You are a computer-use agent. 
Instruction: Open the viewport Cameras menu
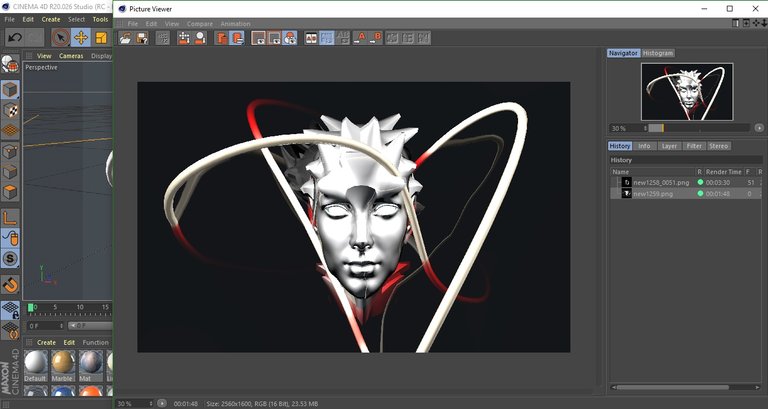point(71,56)
